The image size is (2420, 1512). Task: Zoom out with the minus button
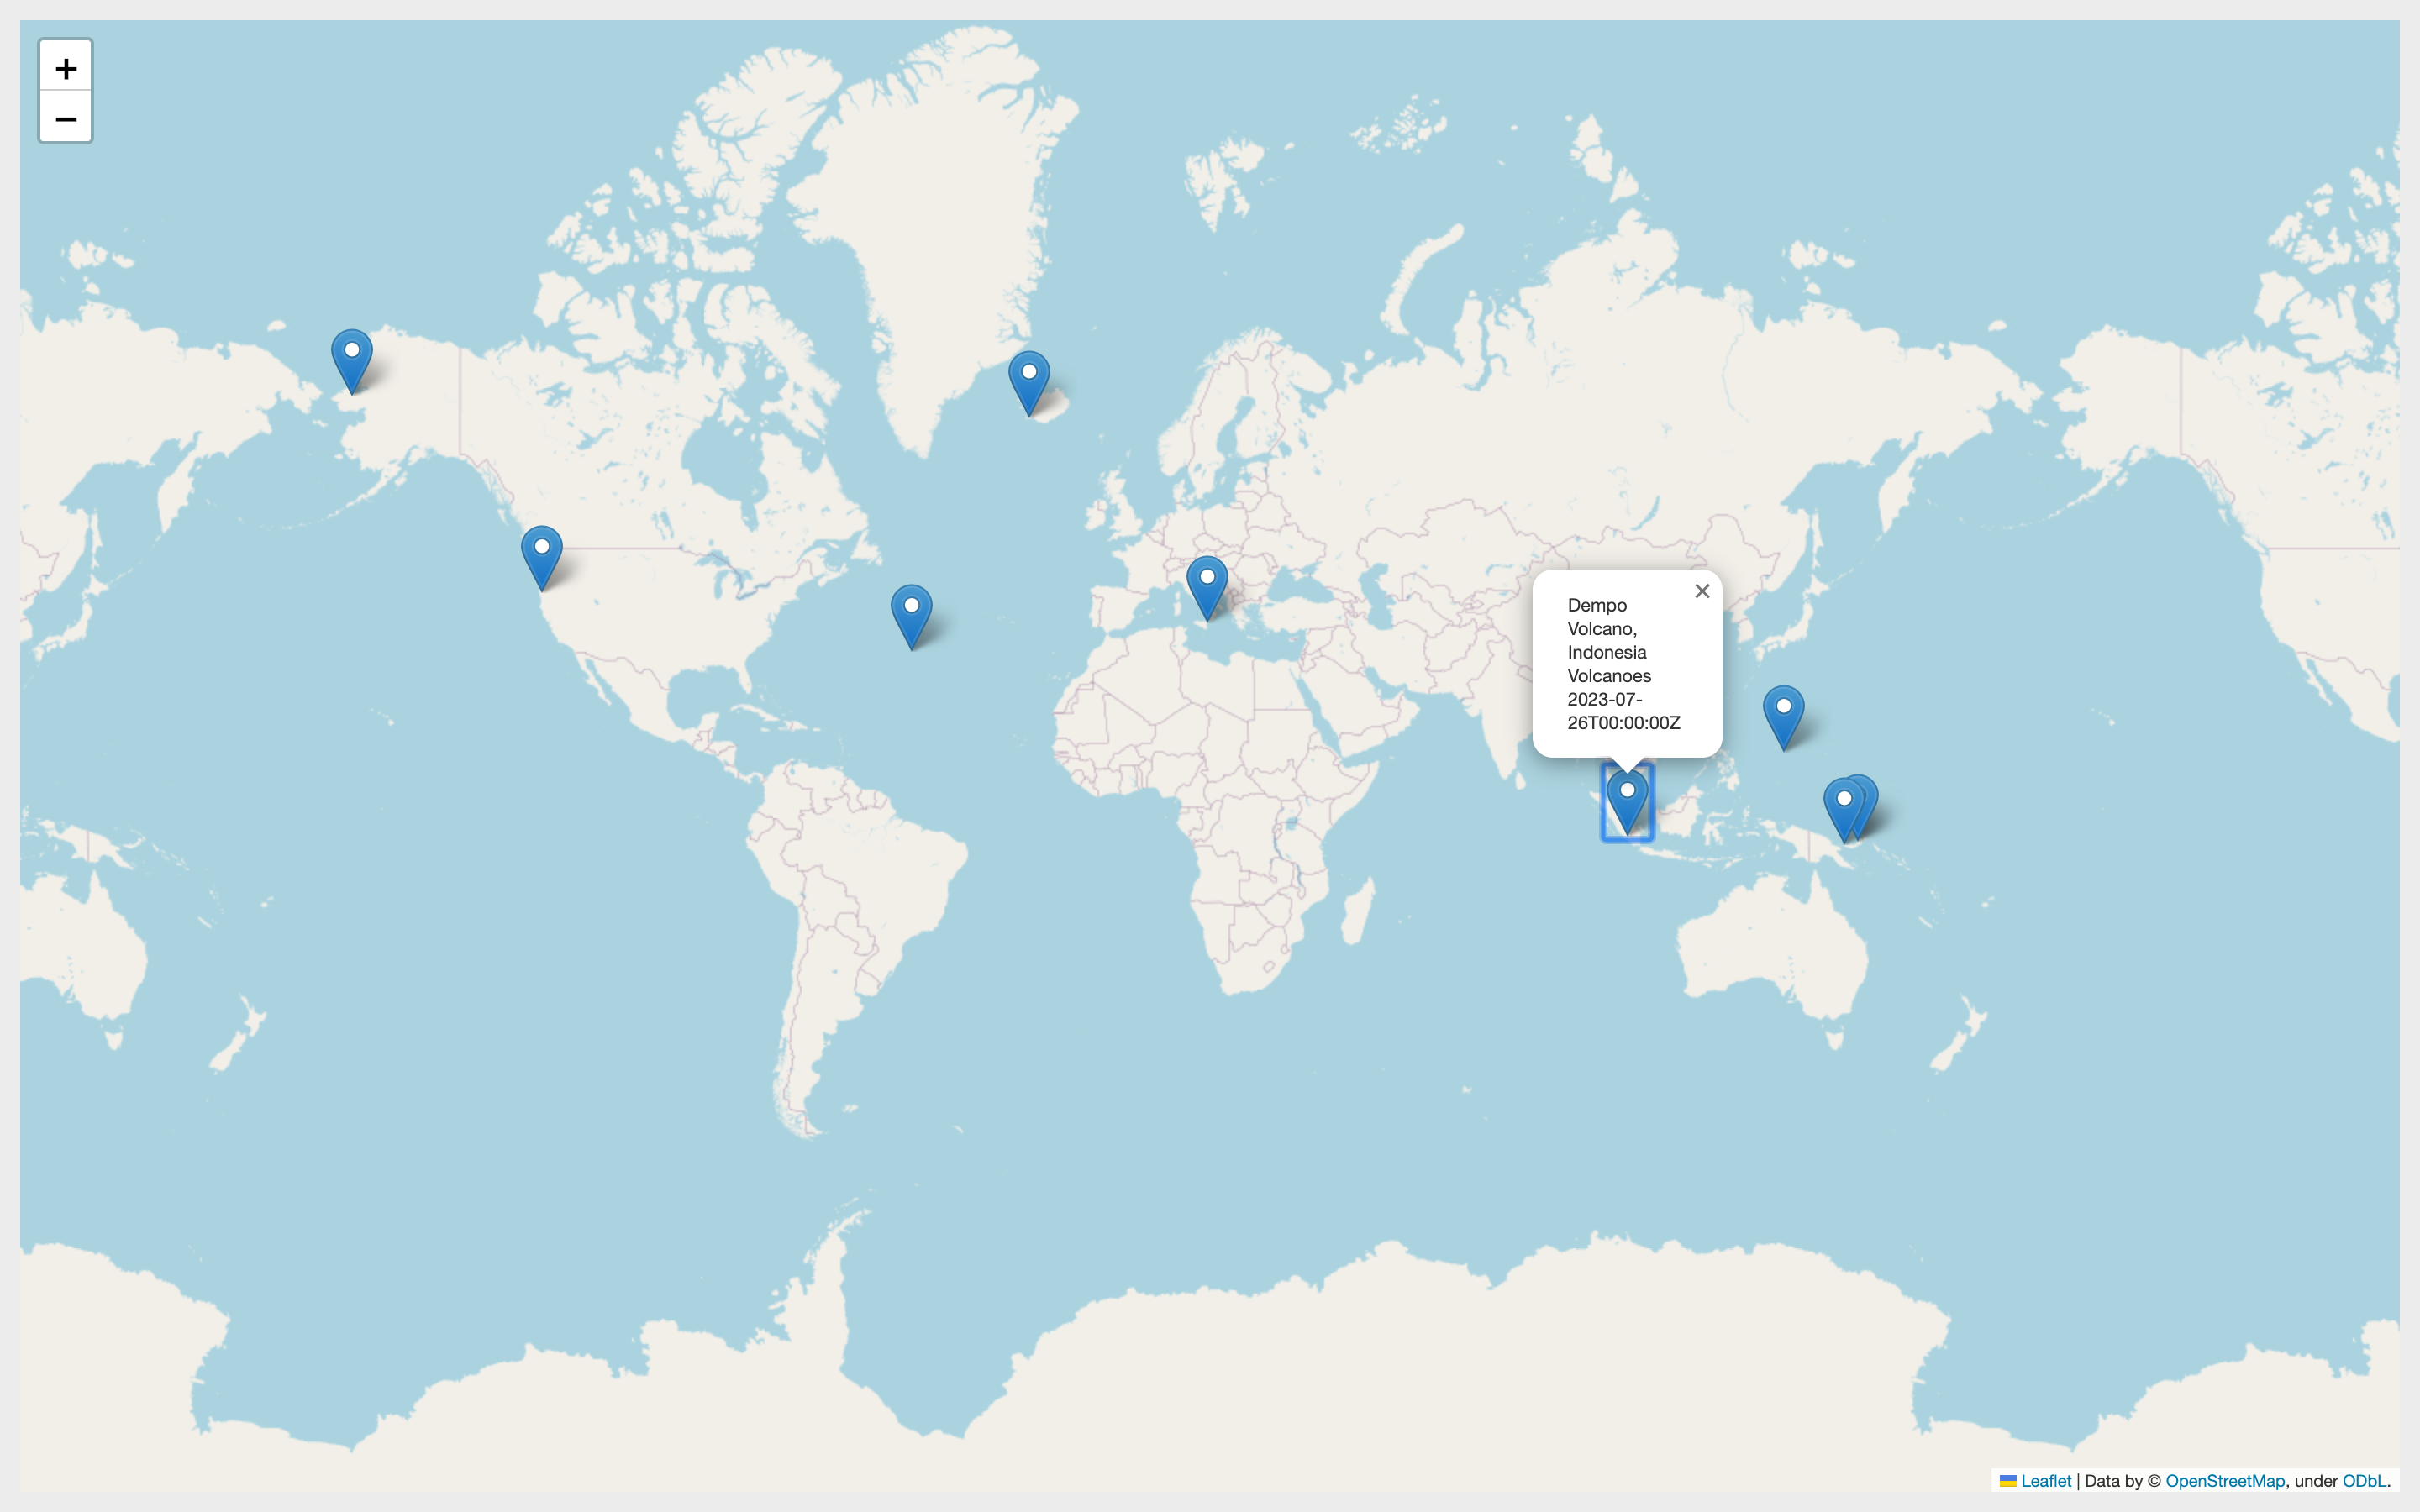coord(66,118)
